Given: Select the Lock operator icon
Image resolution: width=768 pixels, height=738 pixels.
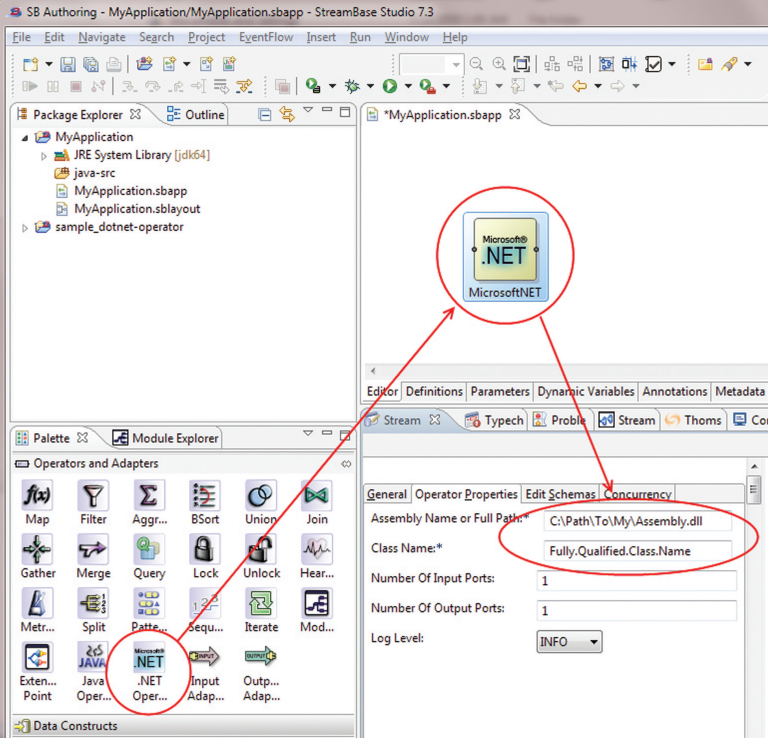Looking at the screenshot, I should tap(205, 551).
